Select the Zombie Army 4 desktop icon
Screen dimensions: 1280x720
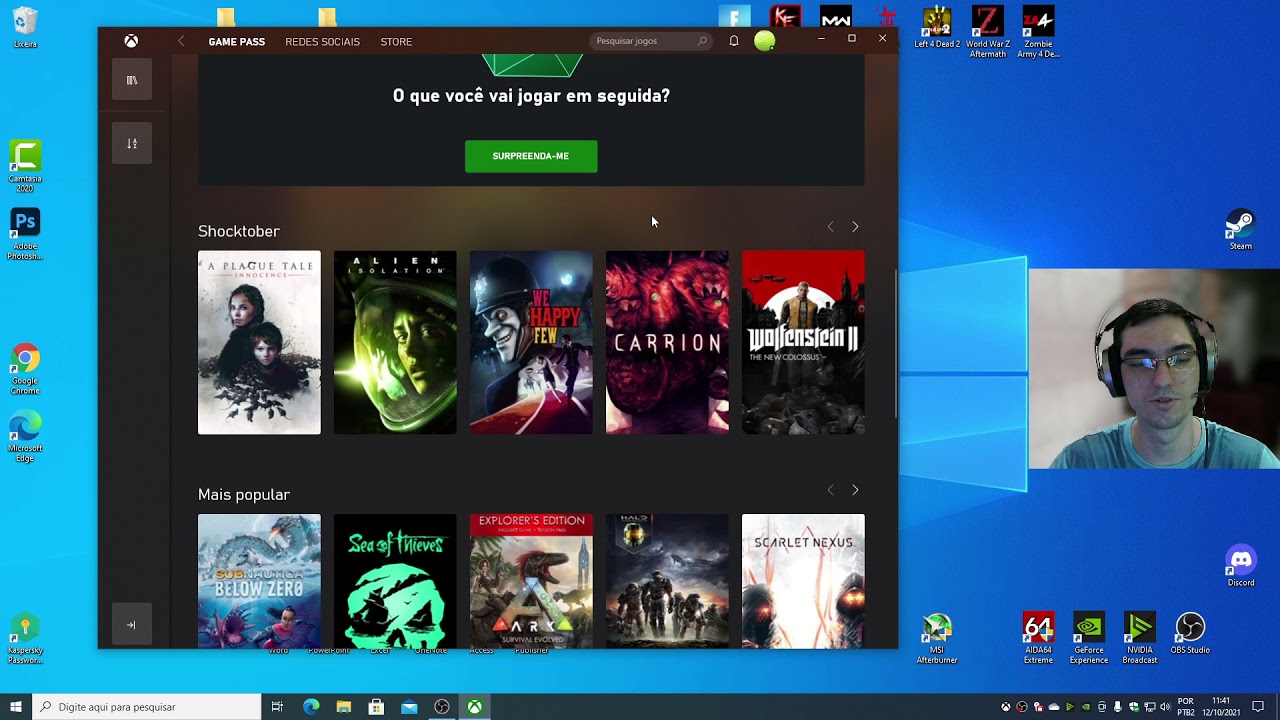pyautogui.click(x=1038, y=32)
